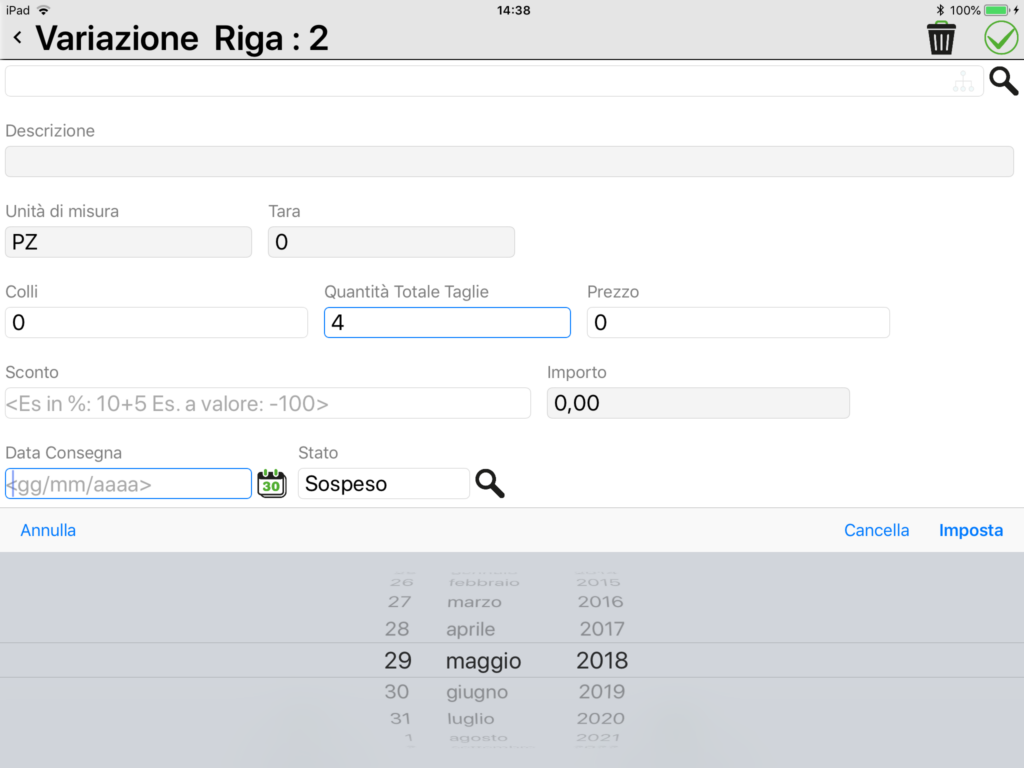
Task: Tap the hierarchy tree icon in top field
Action: pyautogui.click(x=963, y=81)
